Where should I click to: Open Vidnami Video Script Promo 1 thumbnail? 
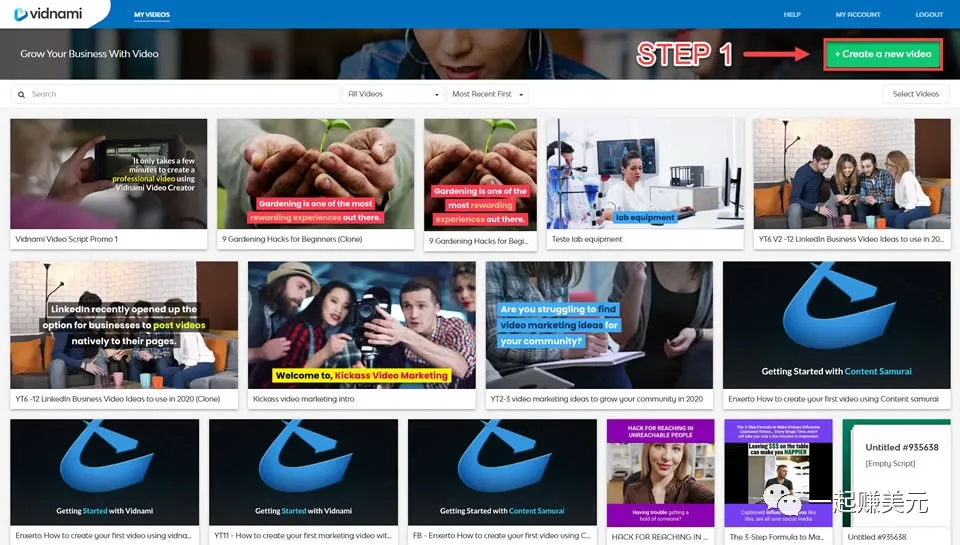109,174
